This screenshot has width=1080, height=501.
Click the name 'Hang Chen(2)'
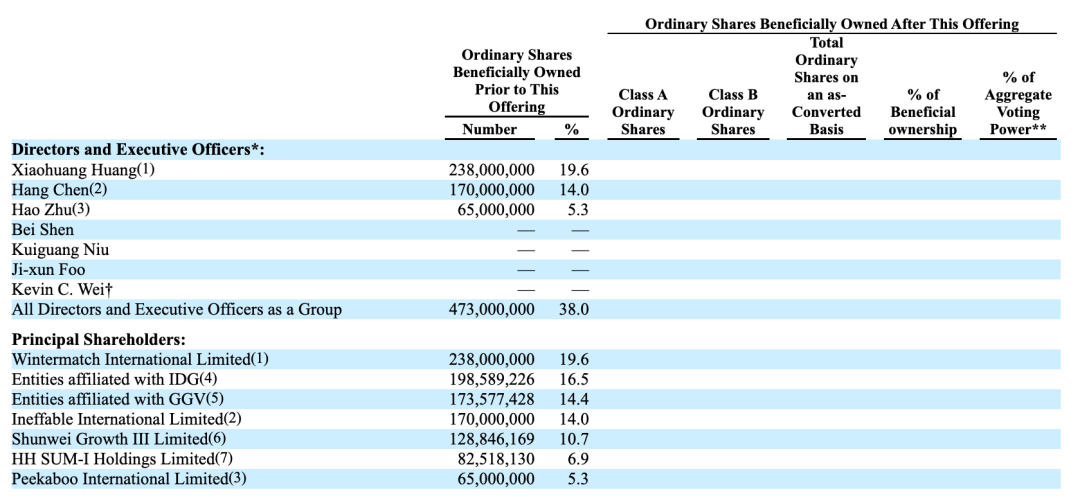point(59,190)
